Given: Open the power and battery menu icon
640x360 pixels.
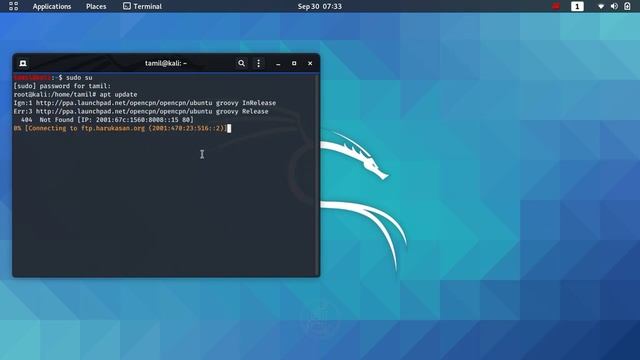Looking at the screenshot, I should (627, 7).
